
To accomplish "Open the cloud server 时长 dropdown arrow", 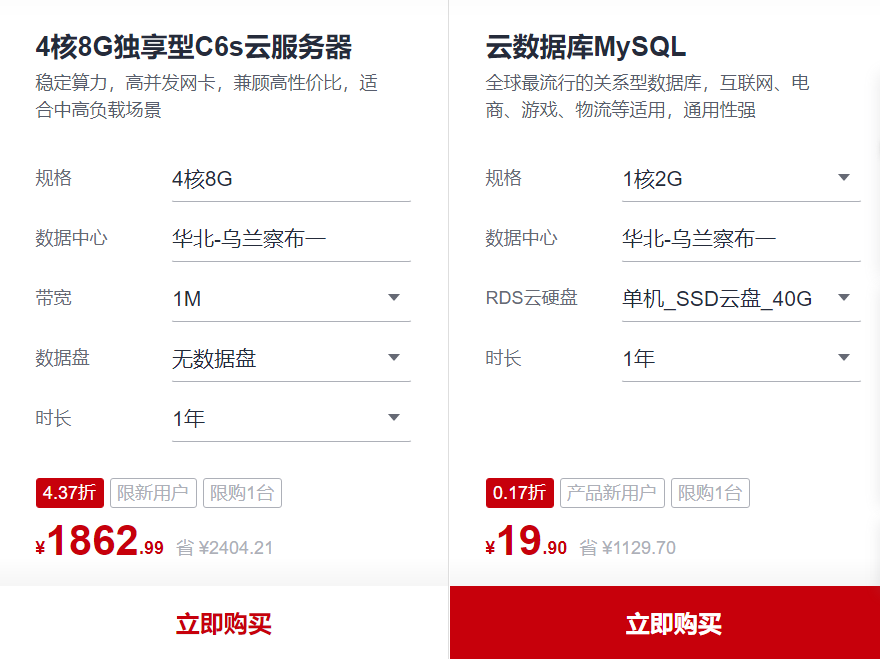I will (394, 418).
